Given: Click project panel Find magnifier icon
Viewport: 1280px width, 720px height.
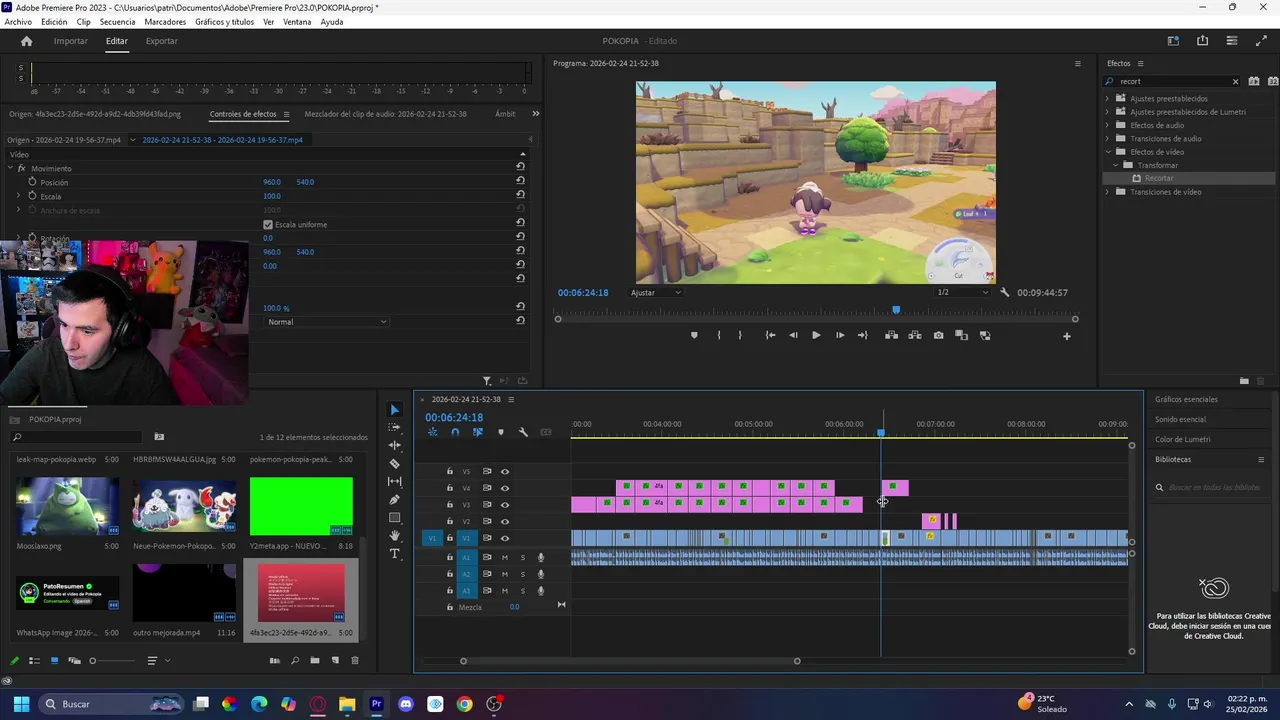Looking at the screenshot, I should 295,660.
